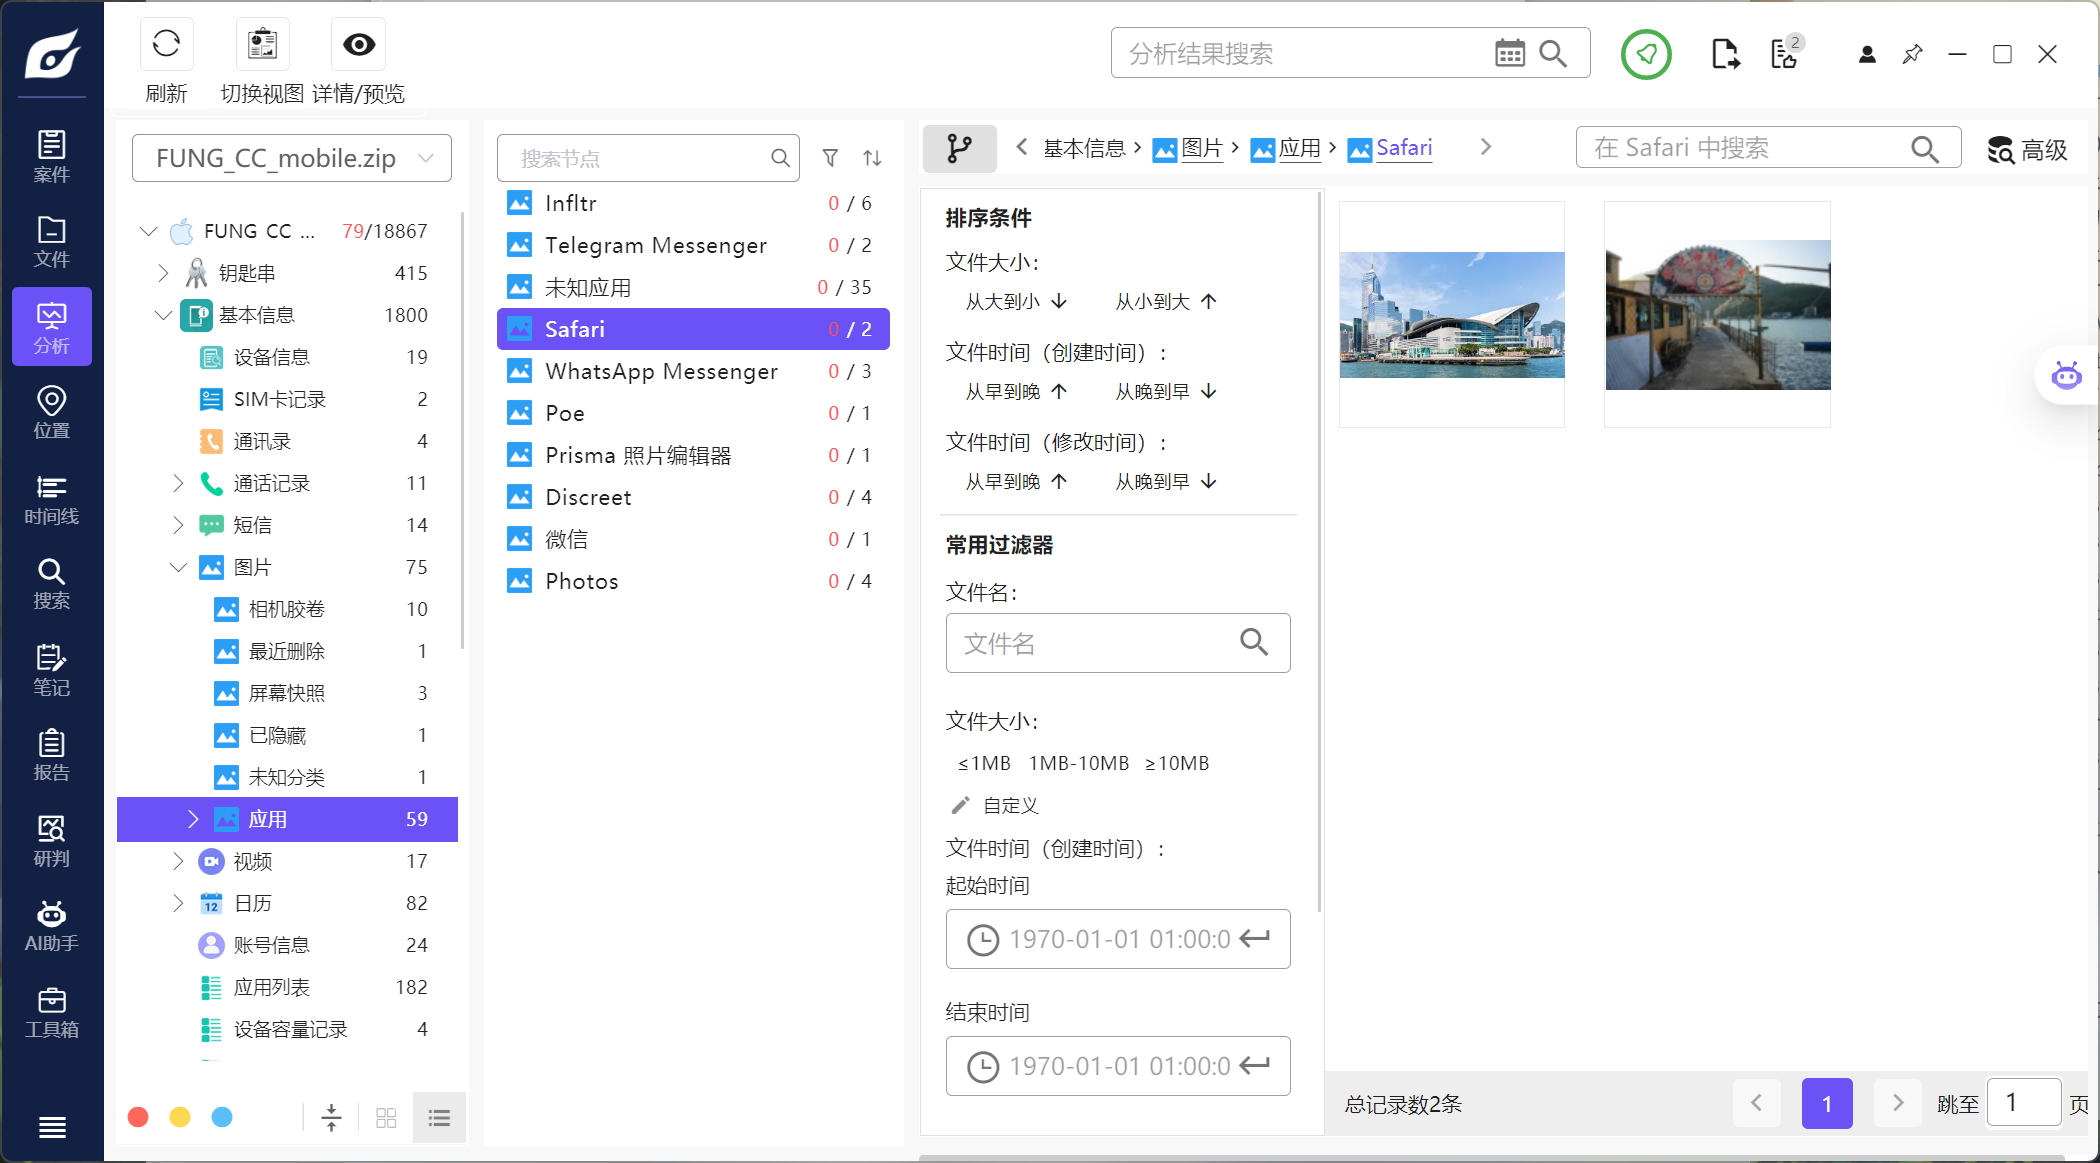
Task: Switch to list view mode icon
Action: [x=439, y=1117]
